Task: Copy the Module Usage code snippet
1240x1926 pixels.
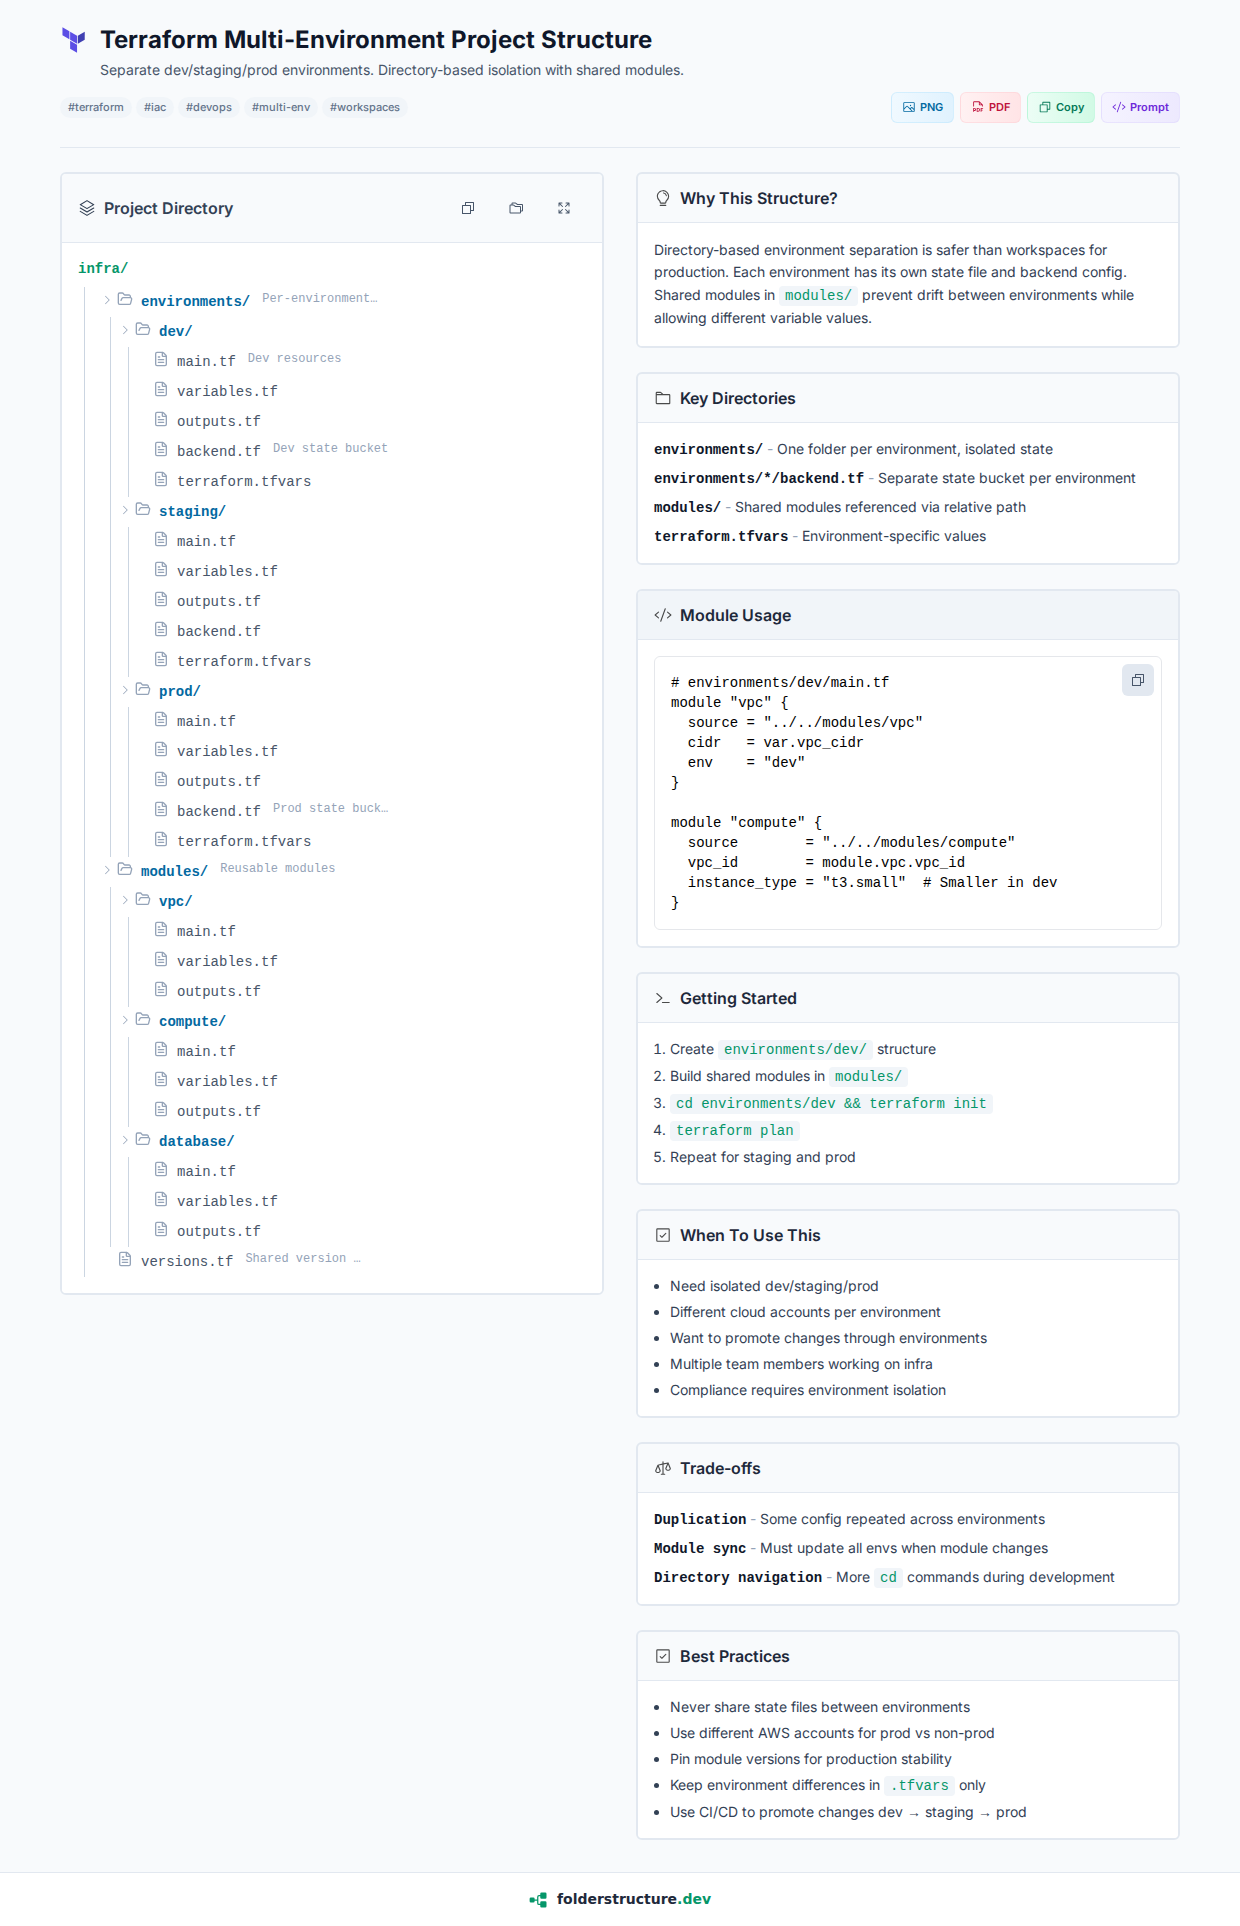Action: (x=1137, y=680)
